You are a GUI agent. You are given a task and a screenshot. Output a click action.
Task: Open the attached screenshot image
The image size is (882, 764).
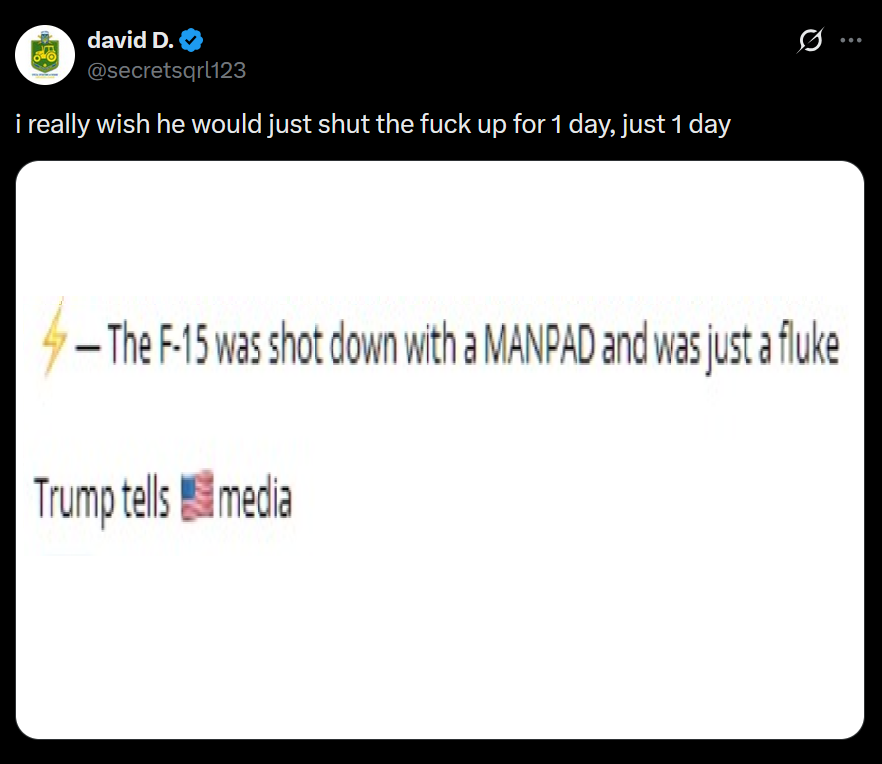click(440, 450)
